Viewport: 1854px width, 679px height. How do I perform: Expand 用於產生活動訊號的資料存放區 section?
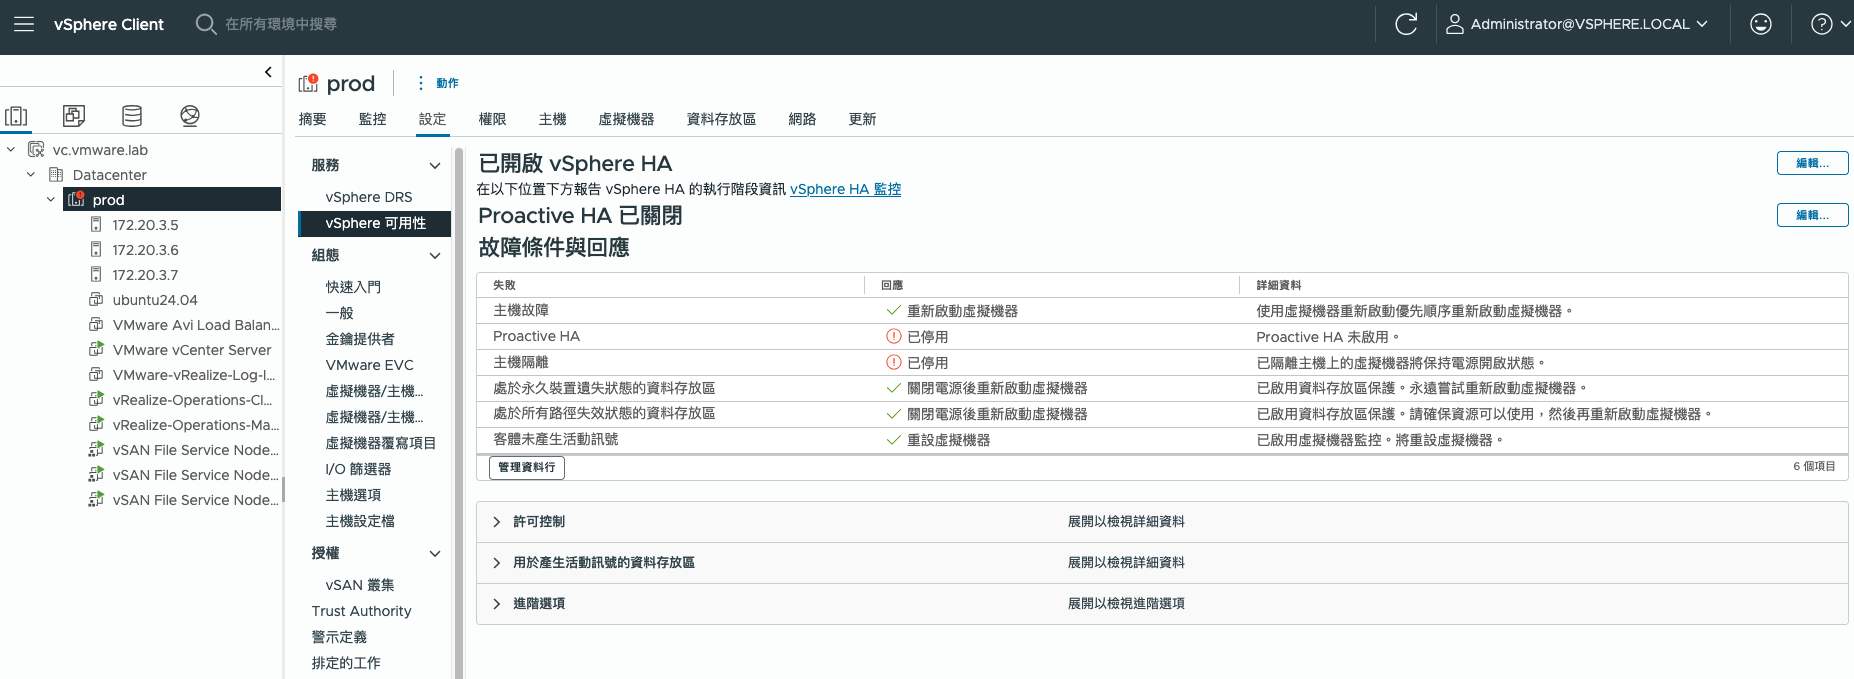497,563
